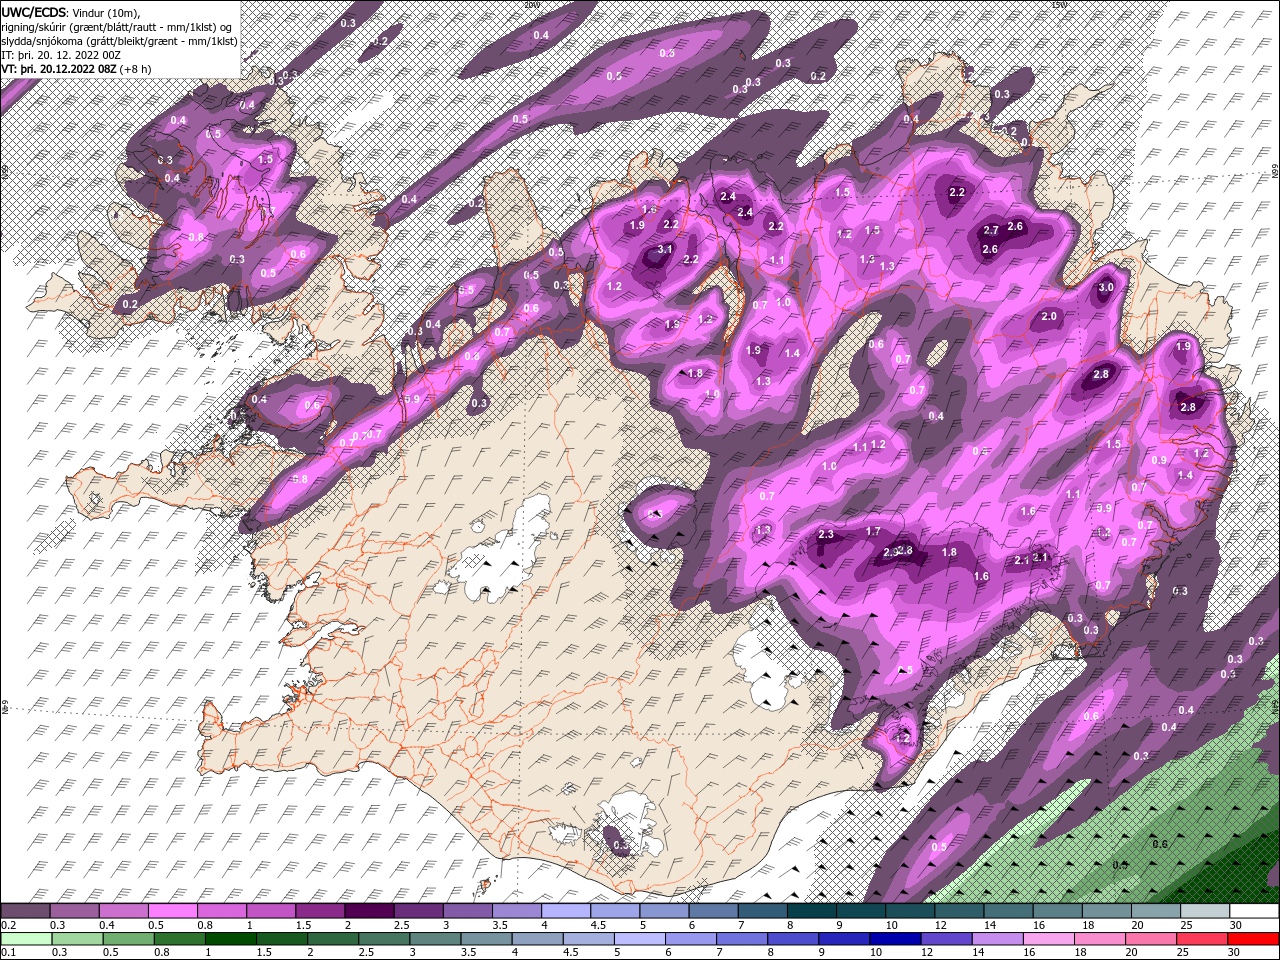
Task: Click the '0.2' legend scale label
Action: coord(7,925)
